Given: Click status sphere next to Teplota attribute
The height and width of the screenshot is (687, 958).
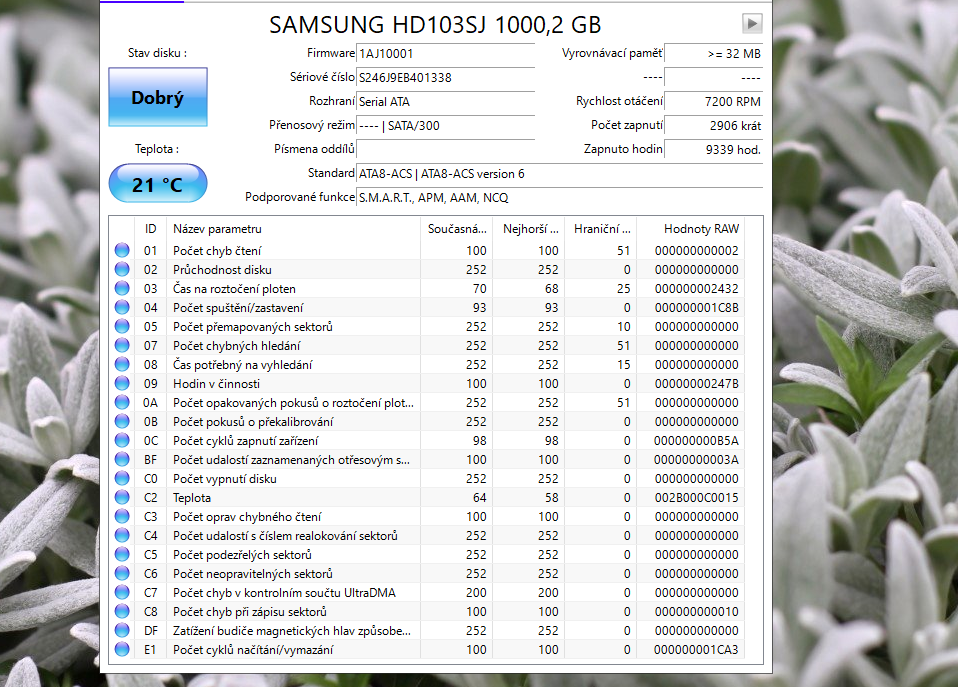Looking at the screenshot, I should pyautogui.click(x=122, y=497).
